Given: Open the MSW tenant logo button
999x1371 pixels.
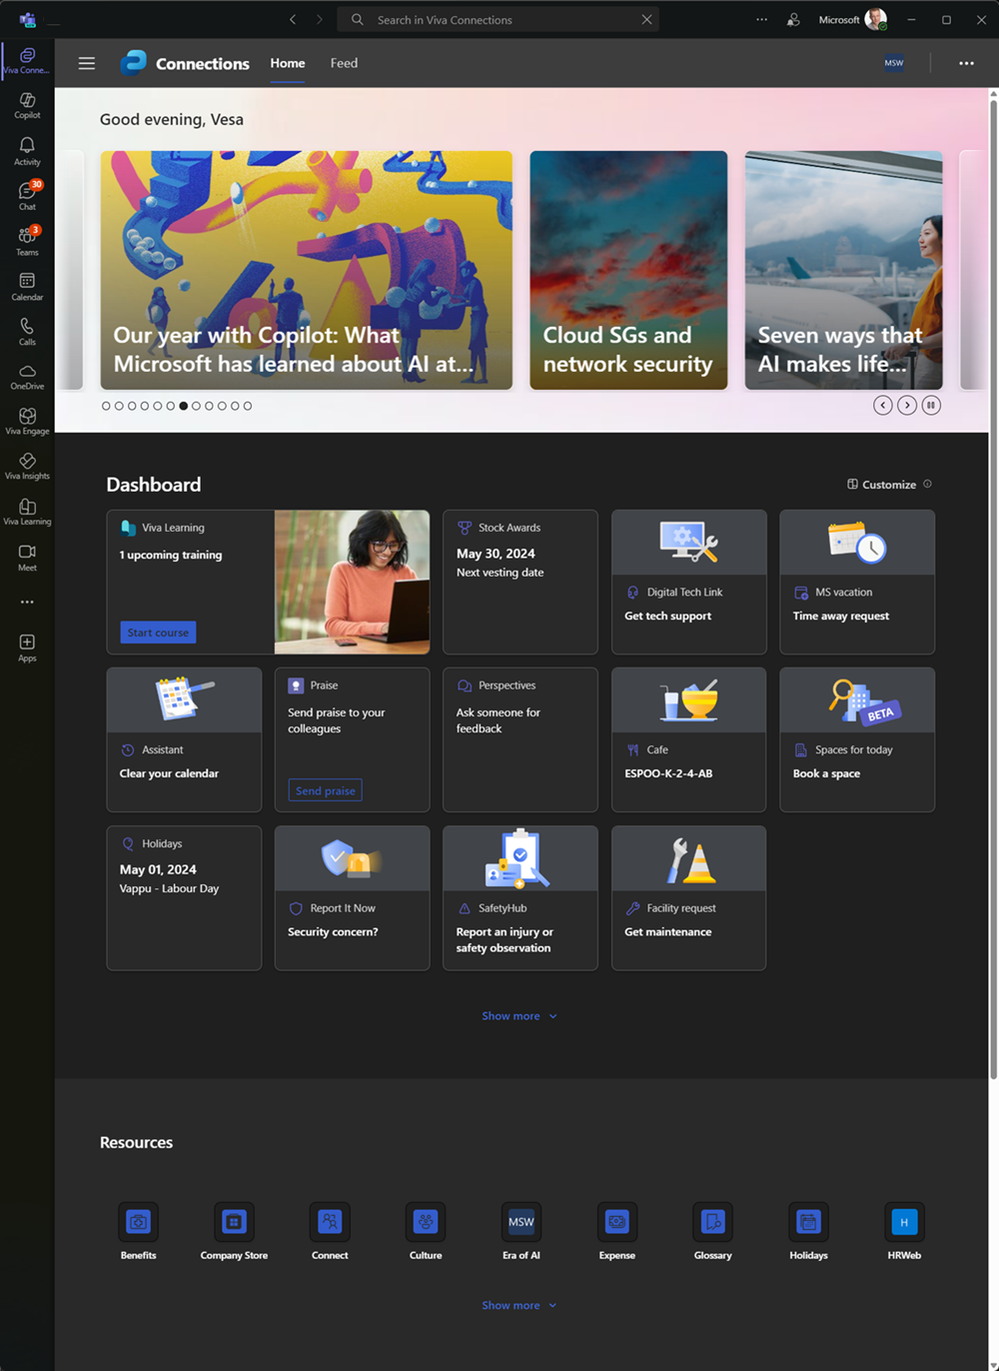Looking at the screenshot, I should pos(894,63).
